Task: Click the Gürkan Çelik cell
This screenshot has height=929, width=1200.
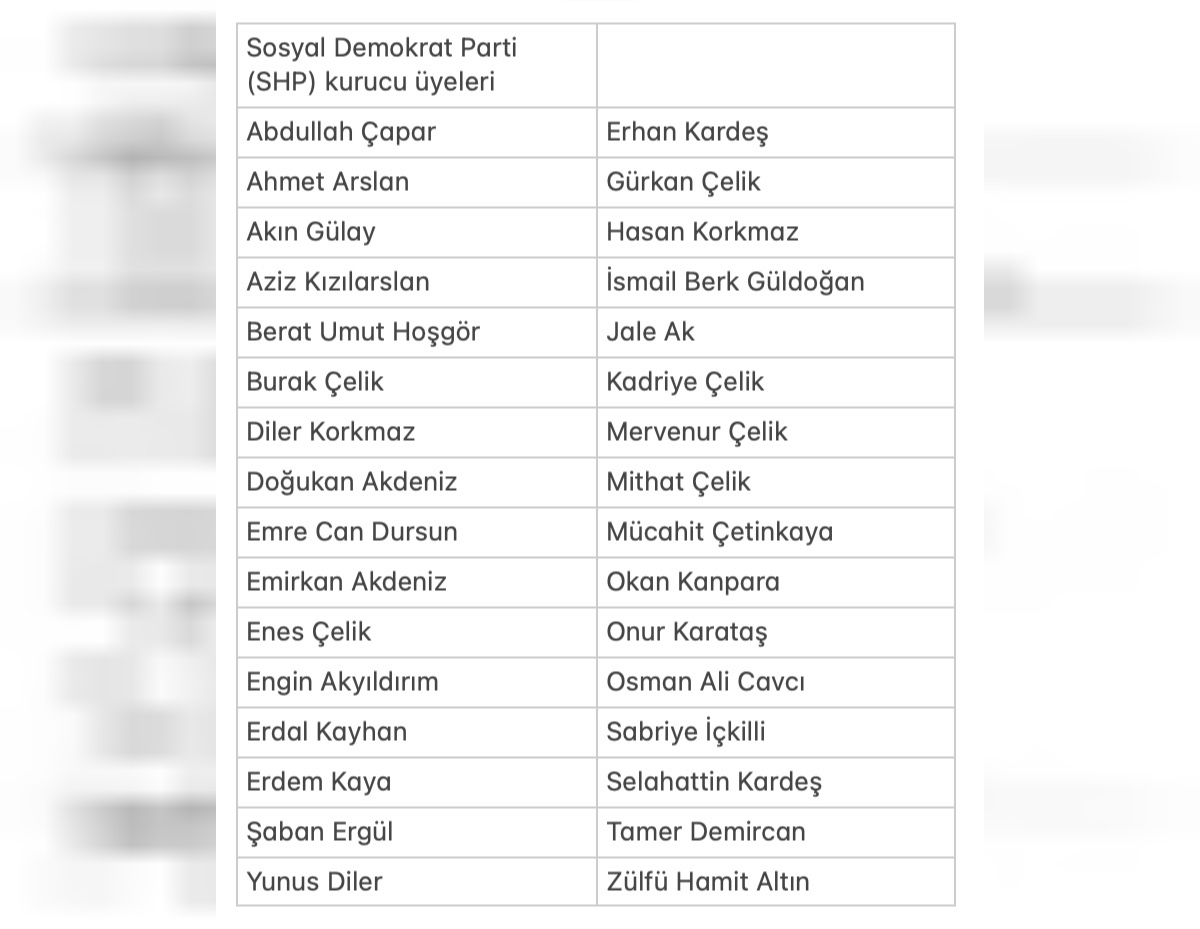Action: click(x=683, y=182)
